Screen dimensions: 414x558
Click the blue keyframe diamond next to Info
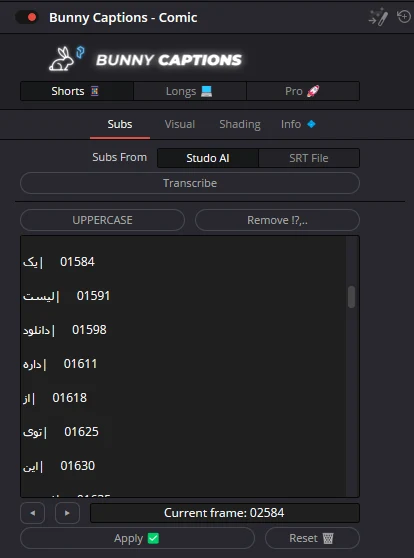click(x=311, y=124)
